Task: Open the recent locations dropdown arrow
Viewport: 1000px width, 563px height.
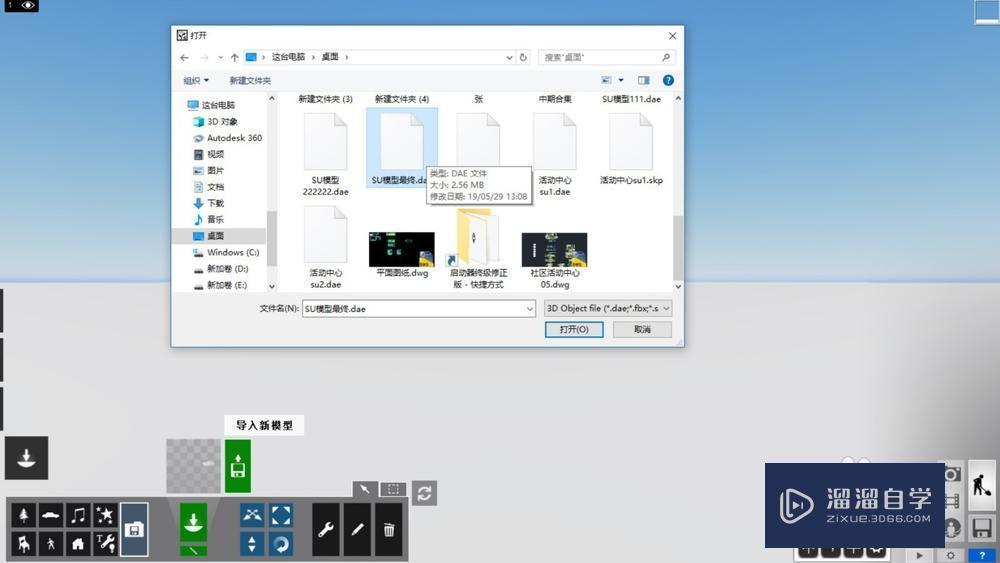Action: (221, 57)
